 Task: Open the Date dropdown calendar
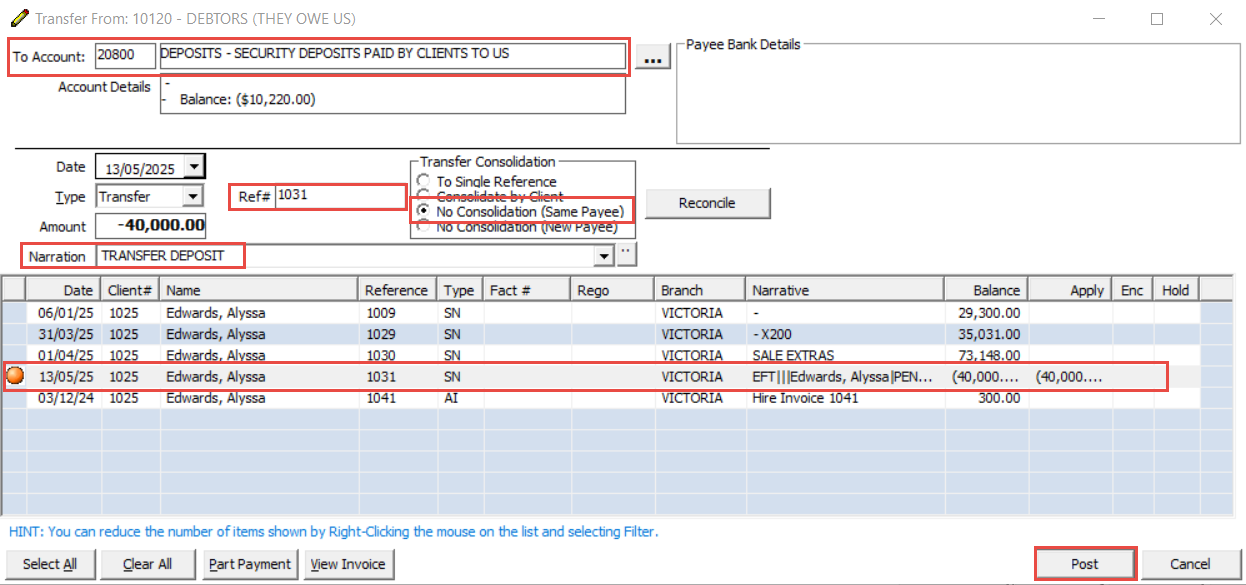coord(194,166)
